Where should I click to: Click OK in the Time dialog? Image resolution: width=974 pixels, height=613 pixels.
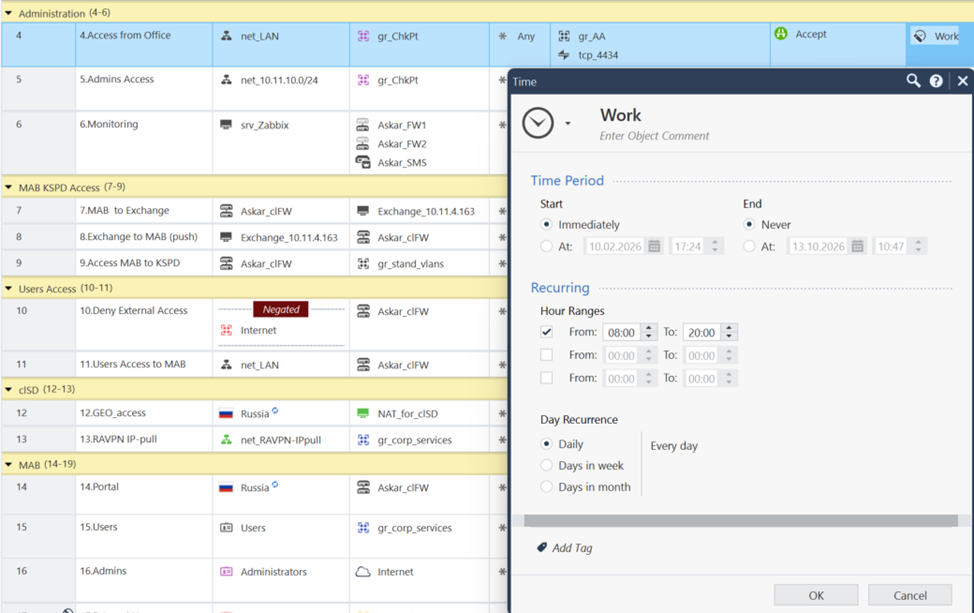click(x=816, y=595)
